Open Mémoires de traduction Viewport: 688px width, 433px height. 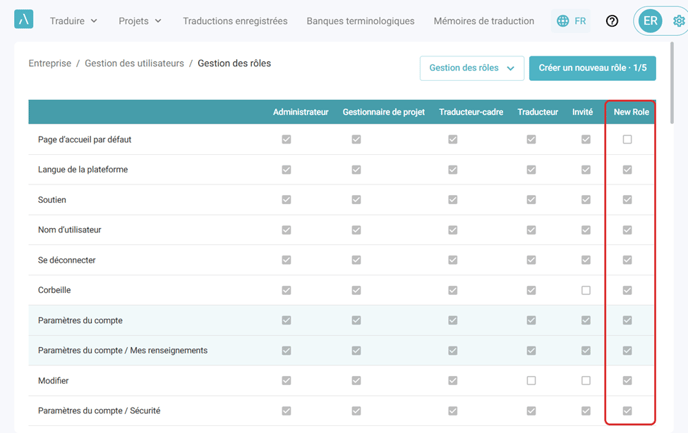[x=484, y=21]
